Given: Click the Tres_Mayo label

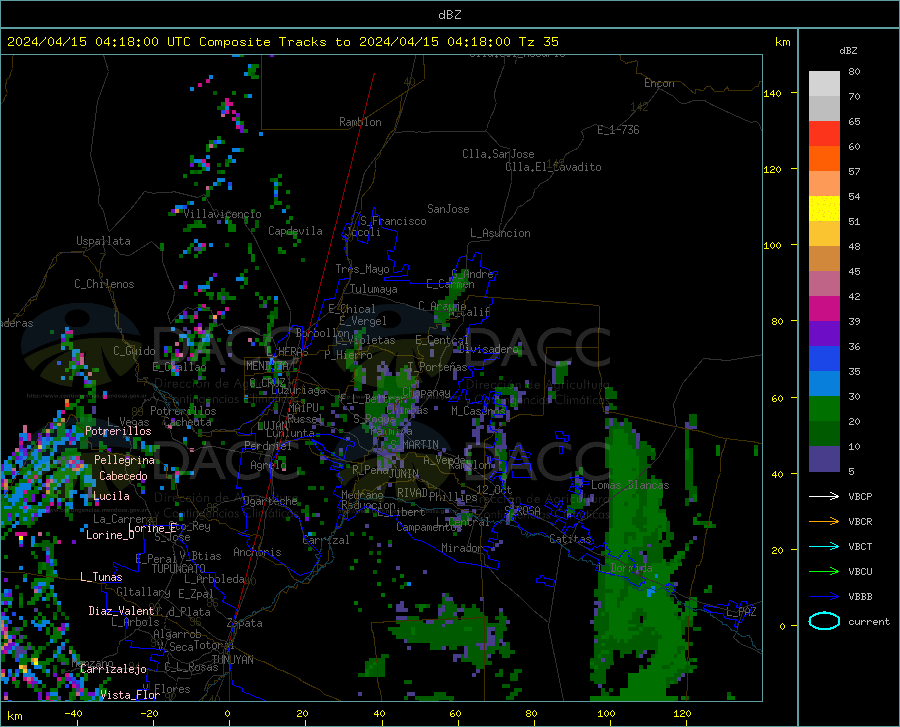Looking at the screenshot, I should (x=362, y=269).
